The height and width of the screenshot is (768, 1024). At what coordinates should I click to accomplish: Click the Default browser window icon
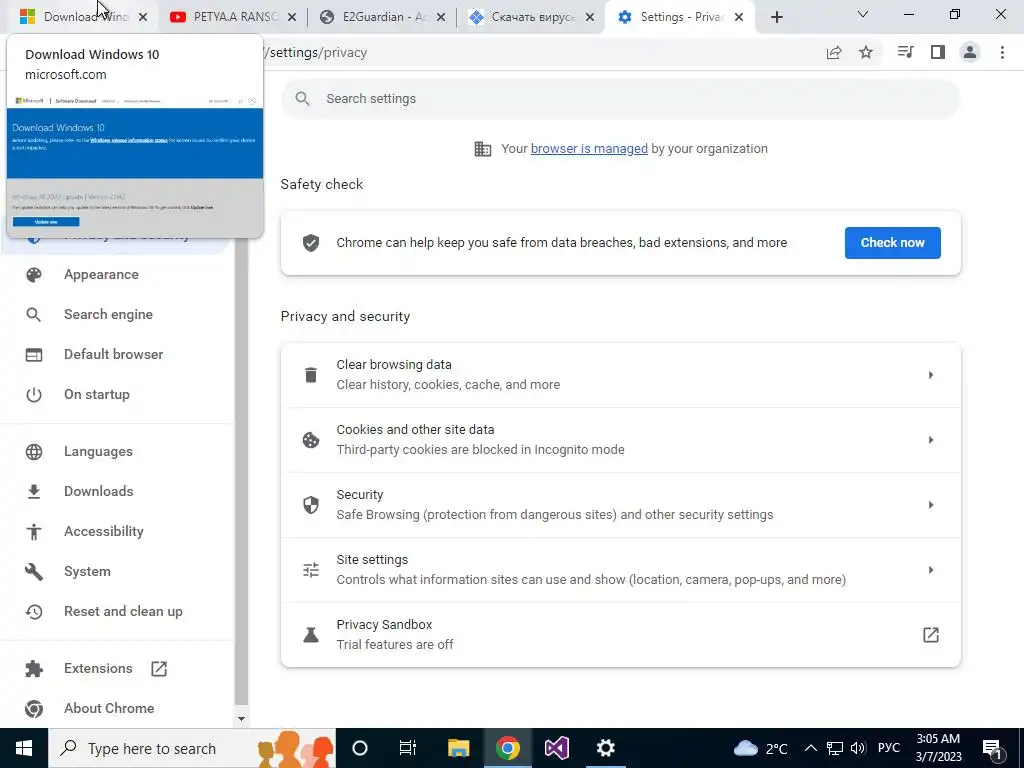(x=34, y=355)
